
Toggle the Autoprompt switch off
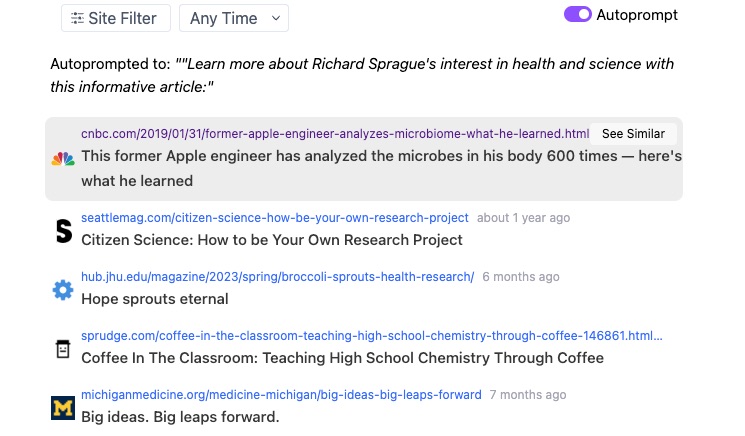(x=578, y=15)
